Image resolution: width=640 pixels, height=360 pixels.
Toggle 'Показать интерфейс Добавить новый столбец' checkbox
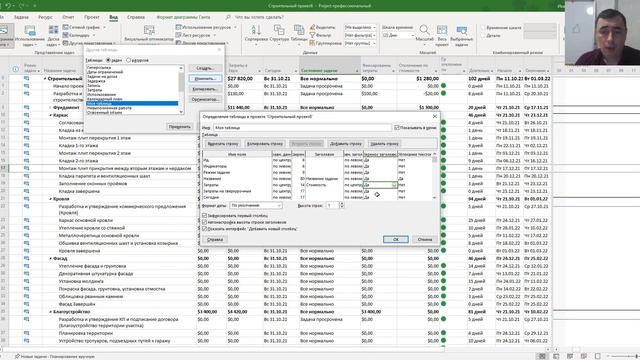(x=204, y=229)
